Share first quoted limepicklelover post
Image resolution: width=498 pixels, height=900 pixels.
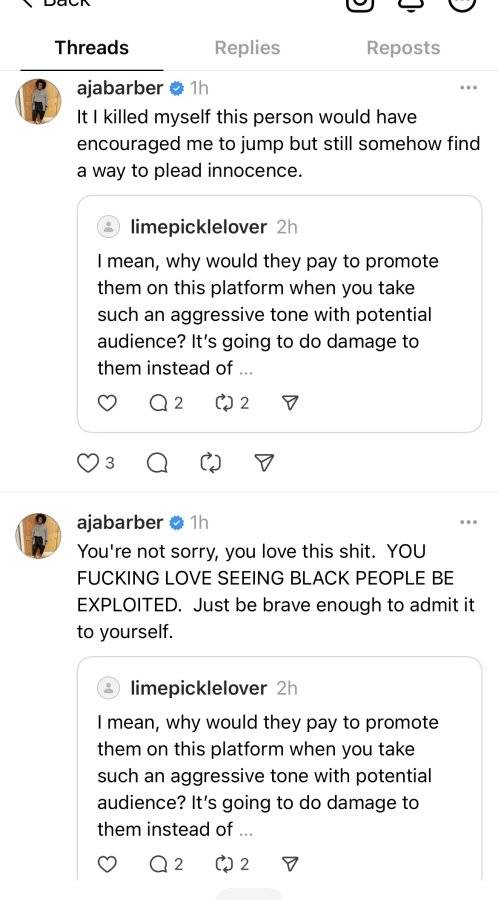(x=291, y=404)
